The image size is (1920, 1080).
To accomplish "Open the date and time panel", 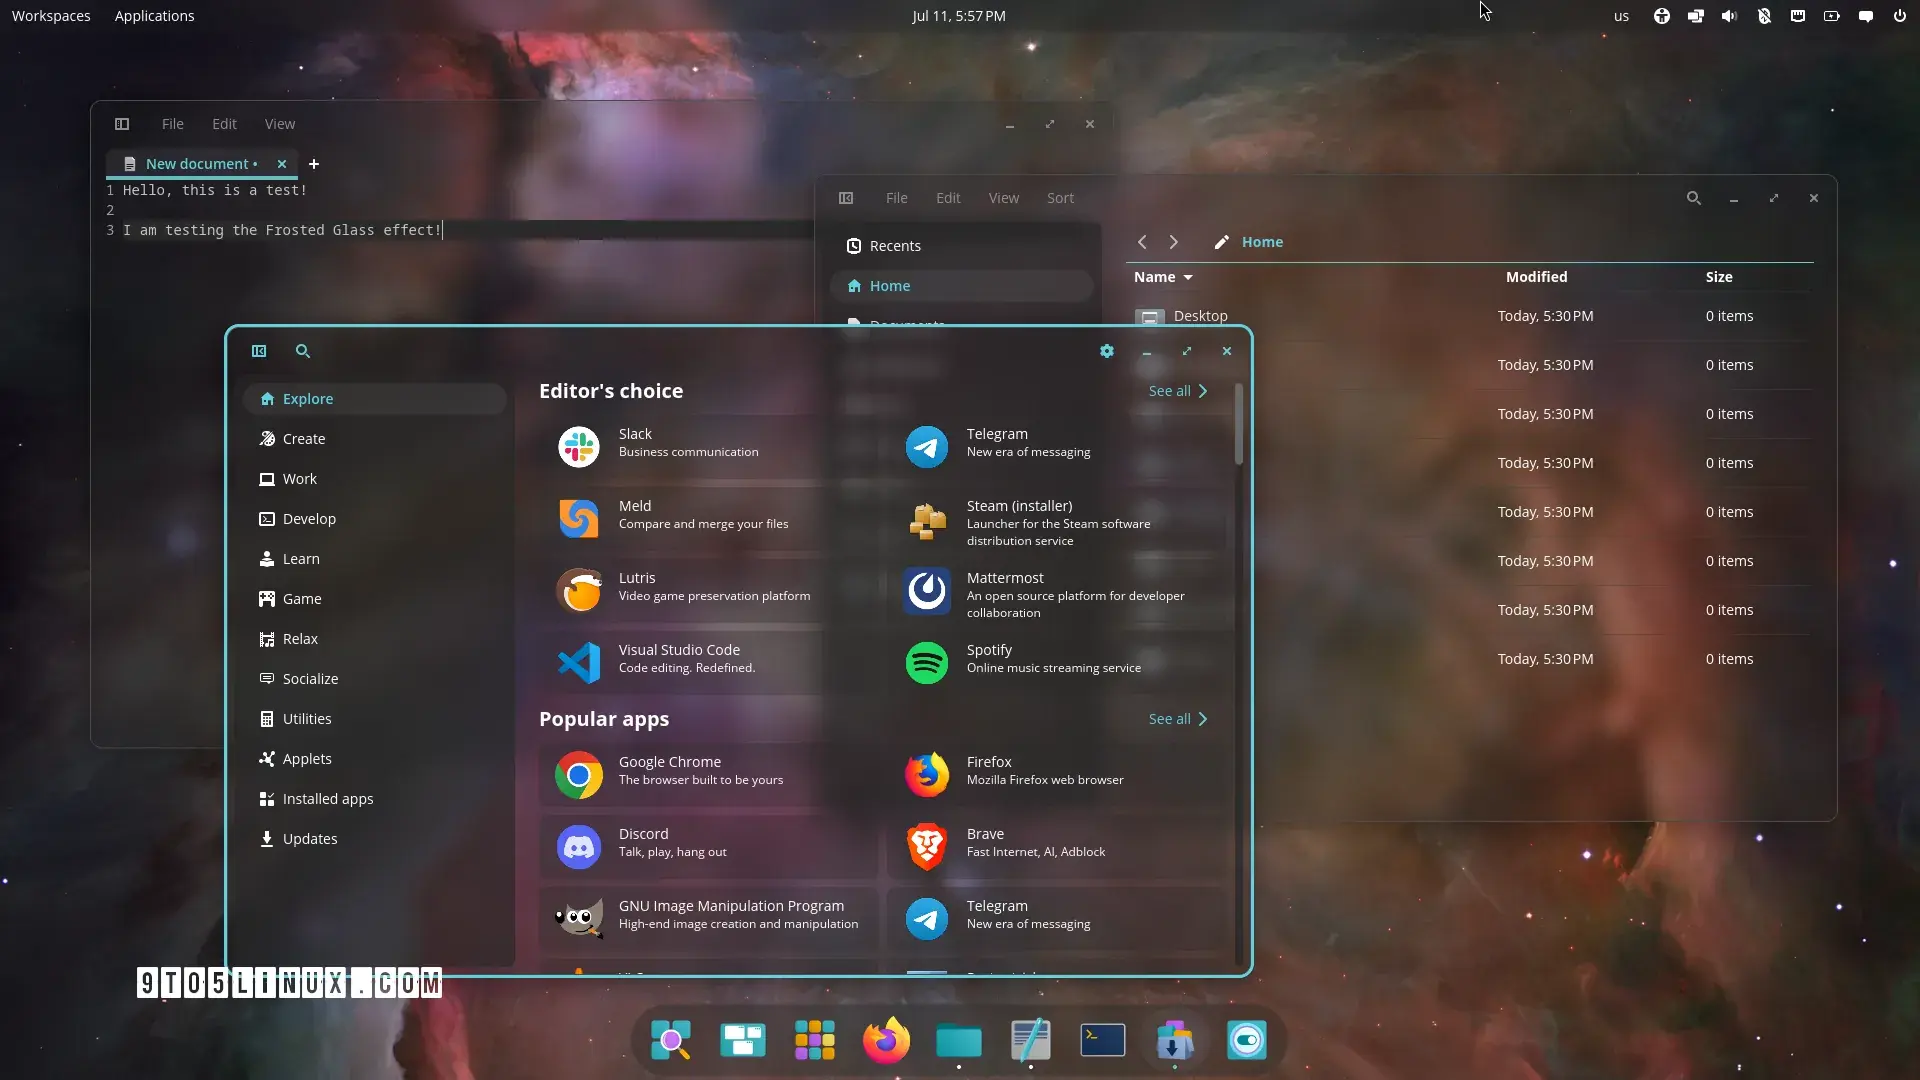I will [959, 16].
